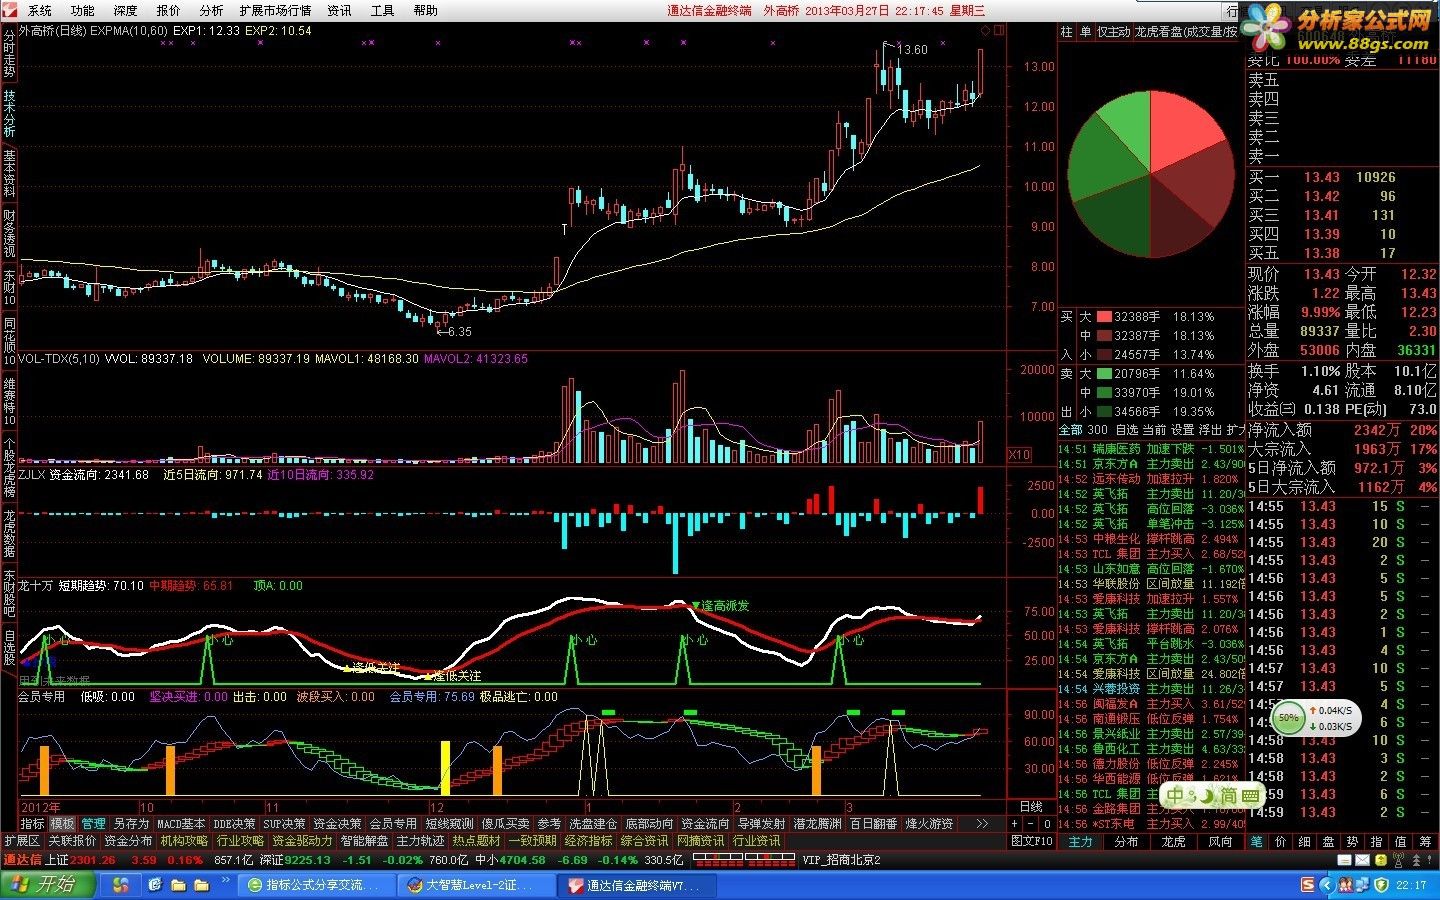Click the red 买 大 legend swatch
The height and width of the screenshot is (900, 1440).
point(1104,317)
